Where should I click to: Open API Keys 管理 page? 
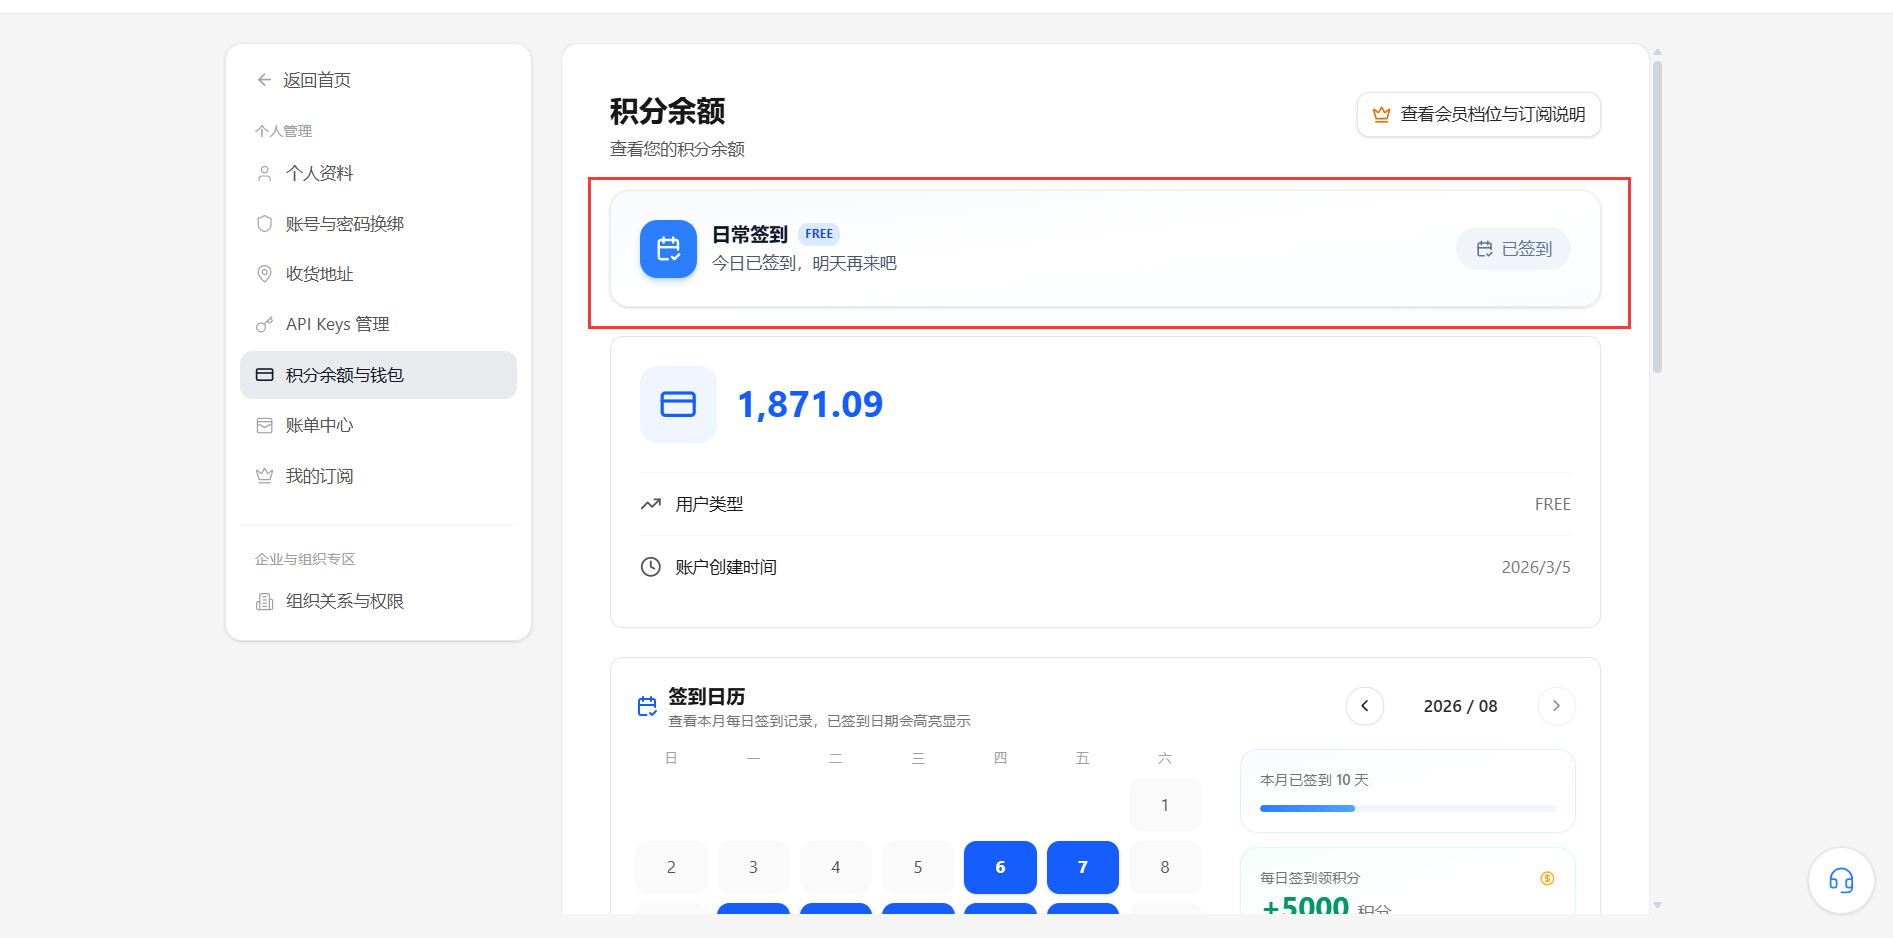pos(378,324)
